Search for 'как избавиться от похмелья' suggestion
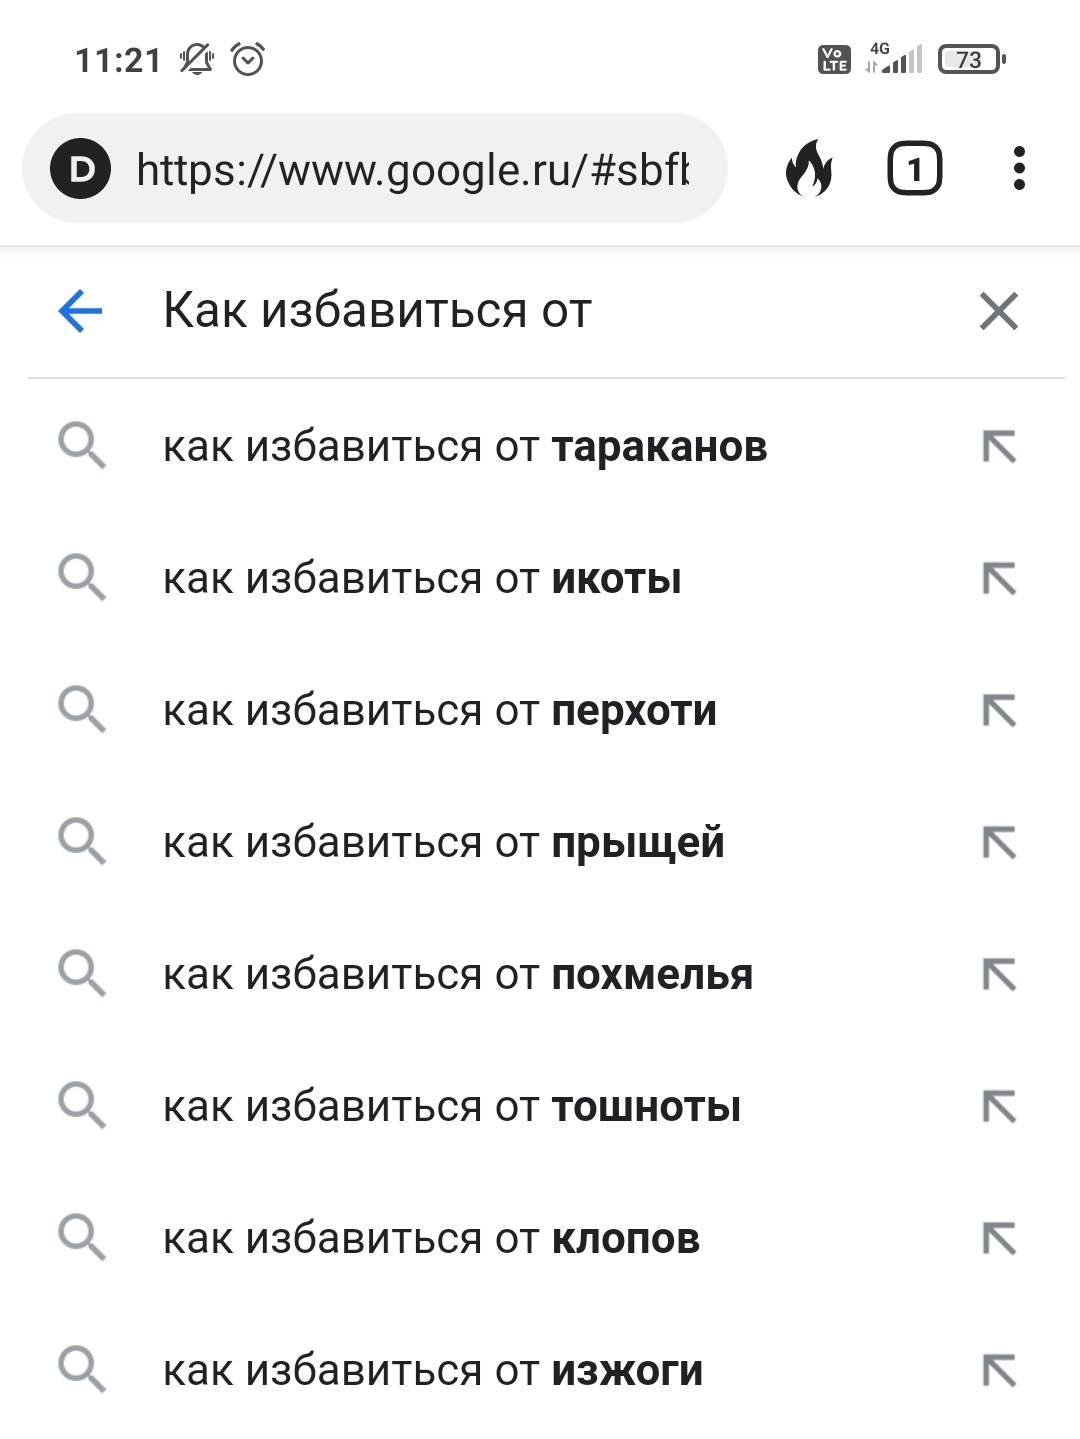1080x1439 pixels. 457,975
